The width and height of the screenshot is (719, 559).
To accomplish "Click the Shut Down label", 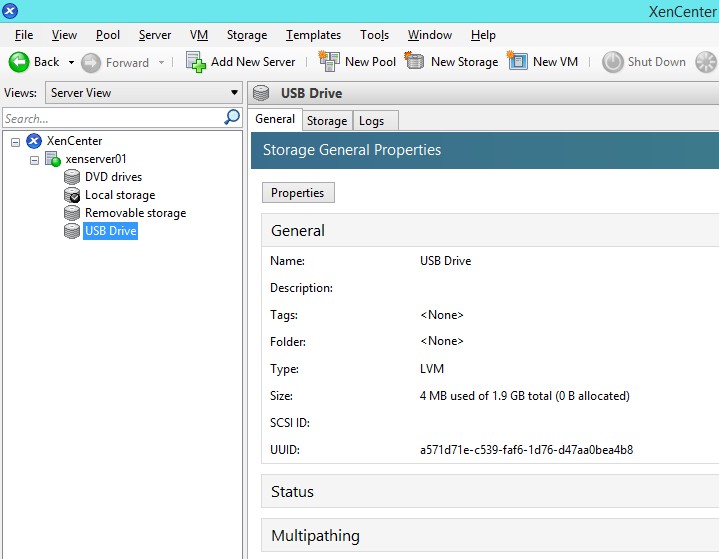I will point(657,62).
